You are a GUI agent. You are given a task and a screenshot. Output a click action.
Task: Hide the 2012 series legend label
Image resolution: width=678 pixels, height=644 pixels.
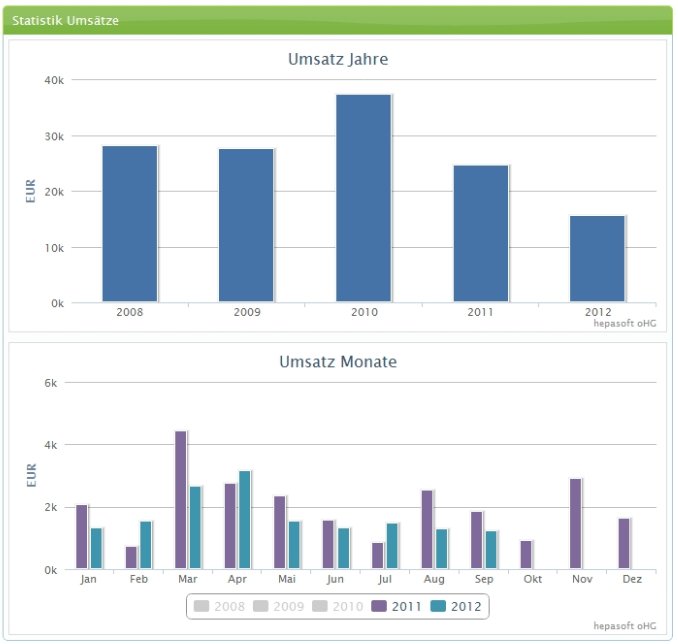click(x=466, y=606)
